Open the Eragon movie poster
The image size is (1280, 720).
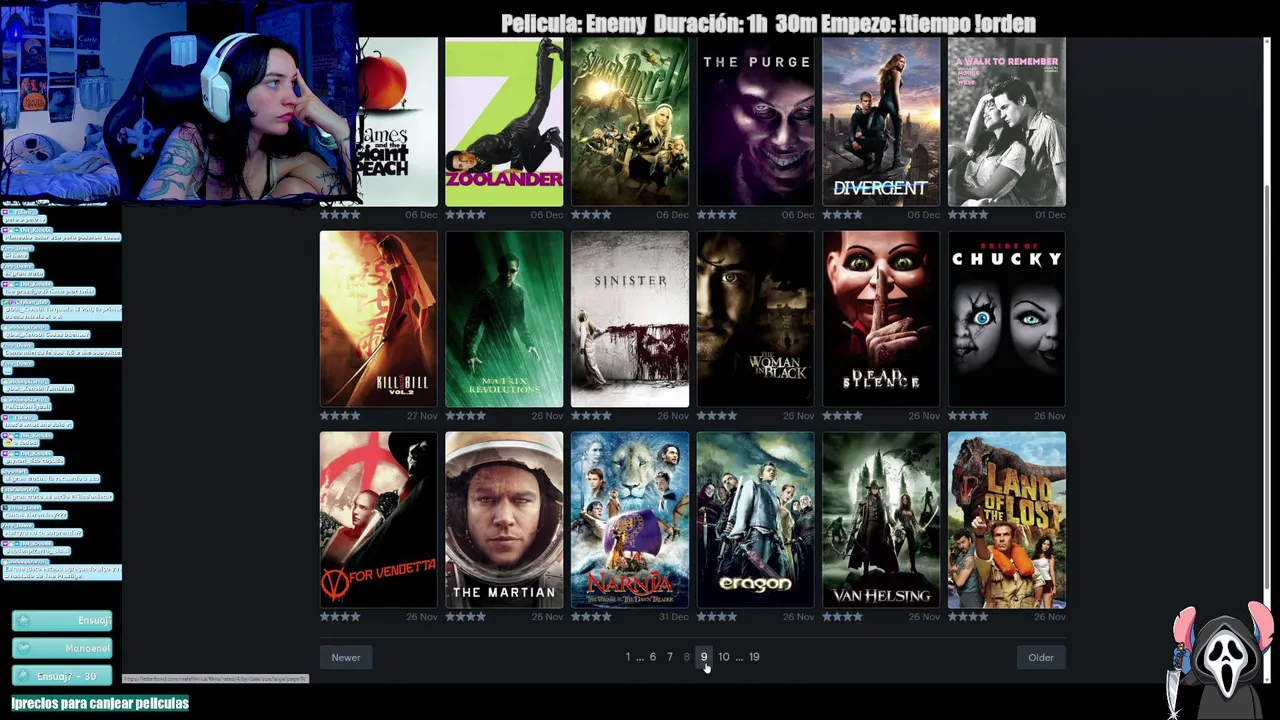[x=756, y=520]
